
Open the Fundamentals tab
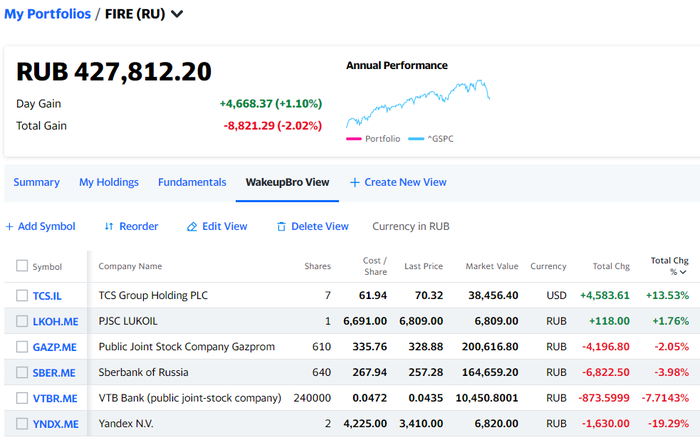pyautogui.click(x=192, y=183)
